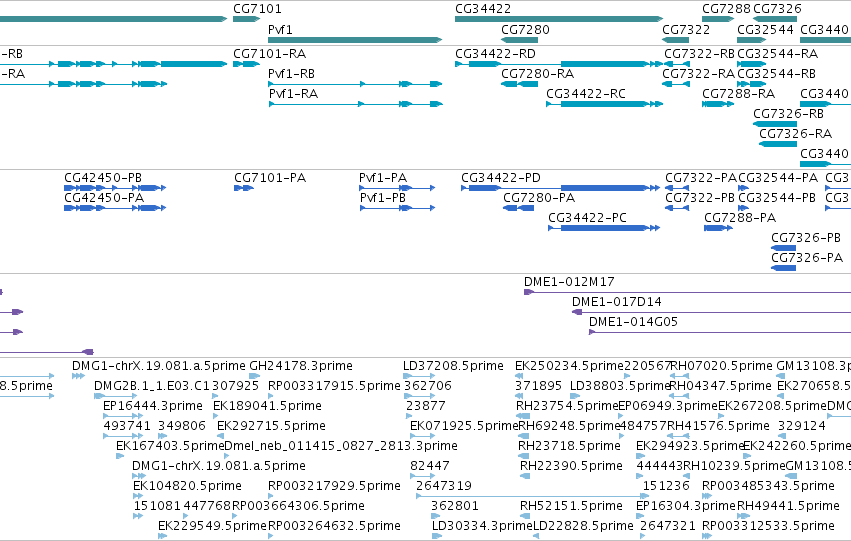Click the CG34422-PD protein label
This screenshot has height=541, width=851.
(501, 178)
